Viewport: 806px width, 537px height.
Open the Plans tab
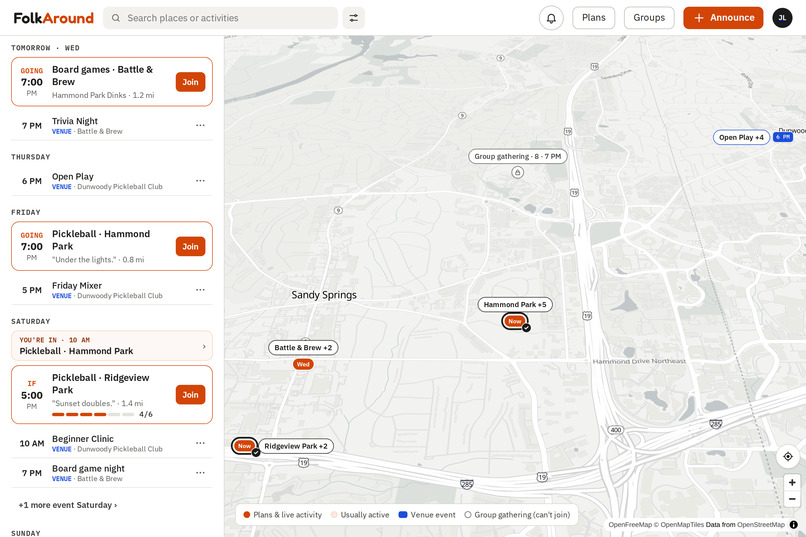[594, 18]
